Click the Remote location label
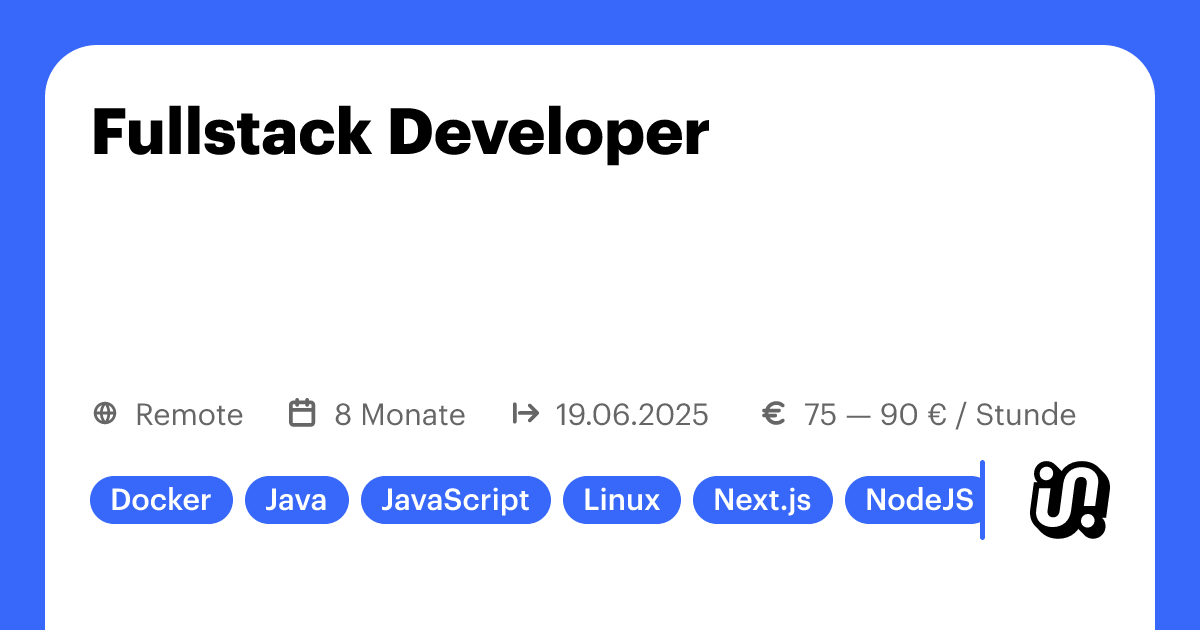Screen dimensions: 1200x630 click(189, 414)
